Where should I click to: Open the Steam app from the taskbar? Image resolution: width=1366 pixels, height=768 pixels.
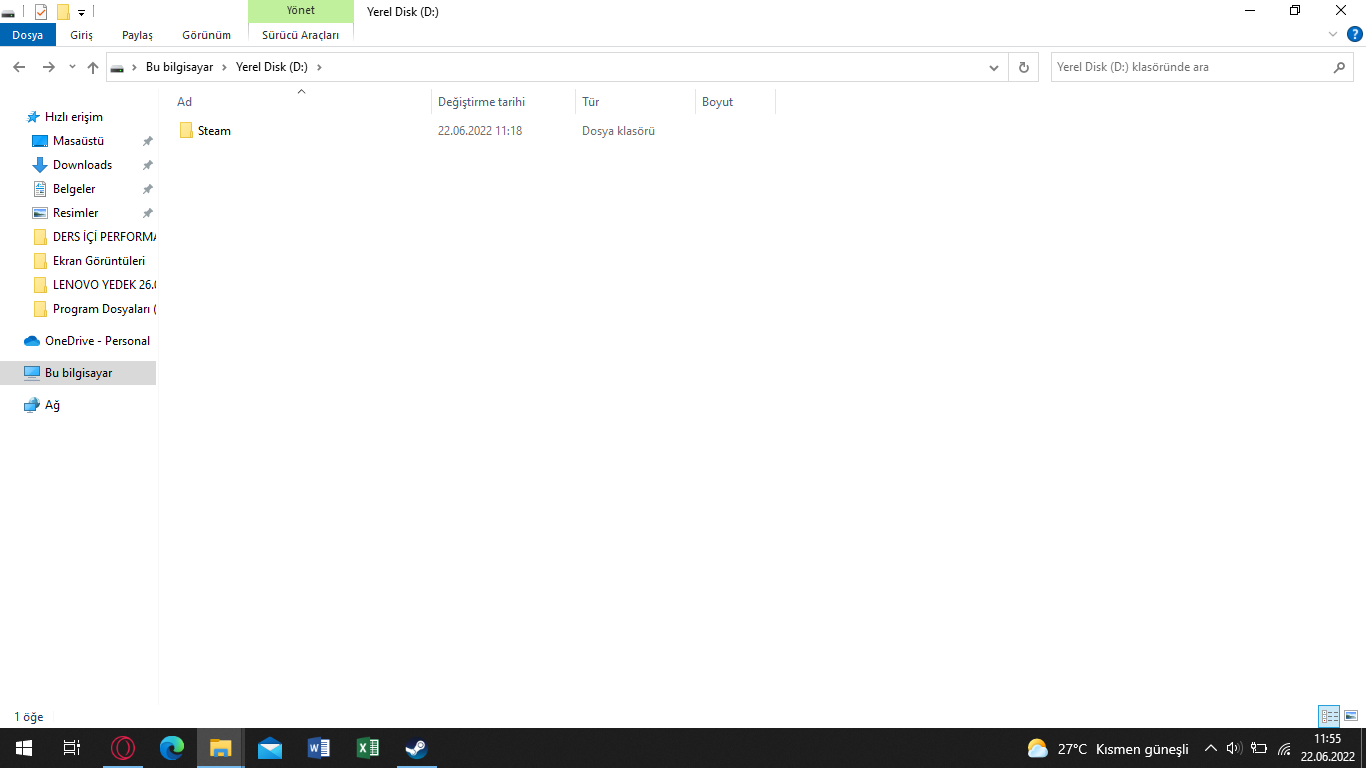coord(416,748)
